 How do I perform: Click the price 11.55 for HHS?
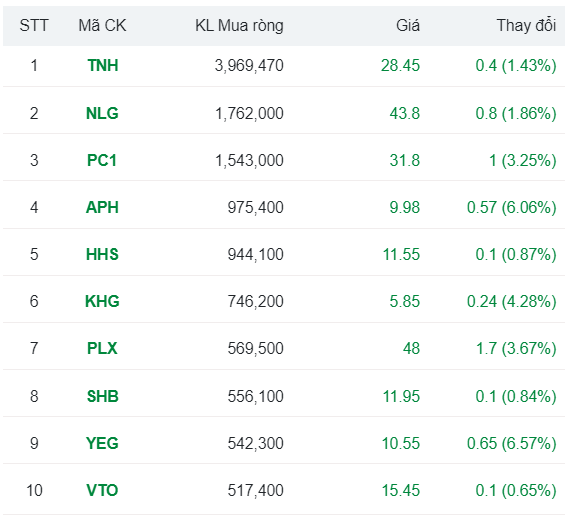[x=401, y=255]
